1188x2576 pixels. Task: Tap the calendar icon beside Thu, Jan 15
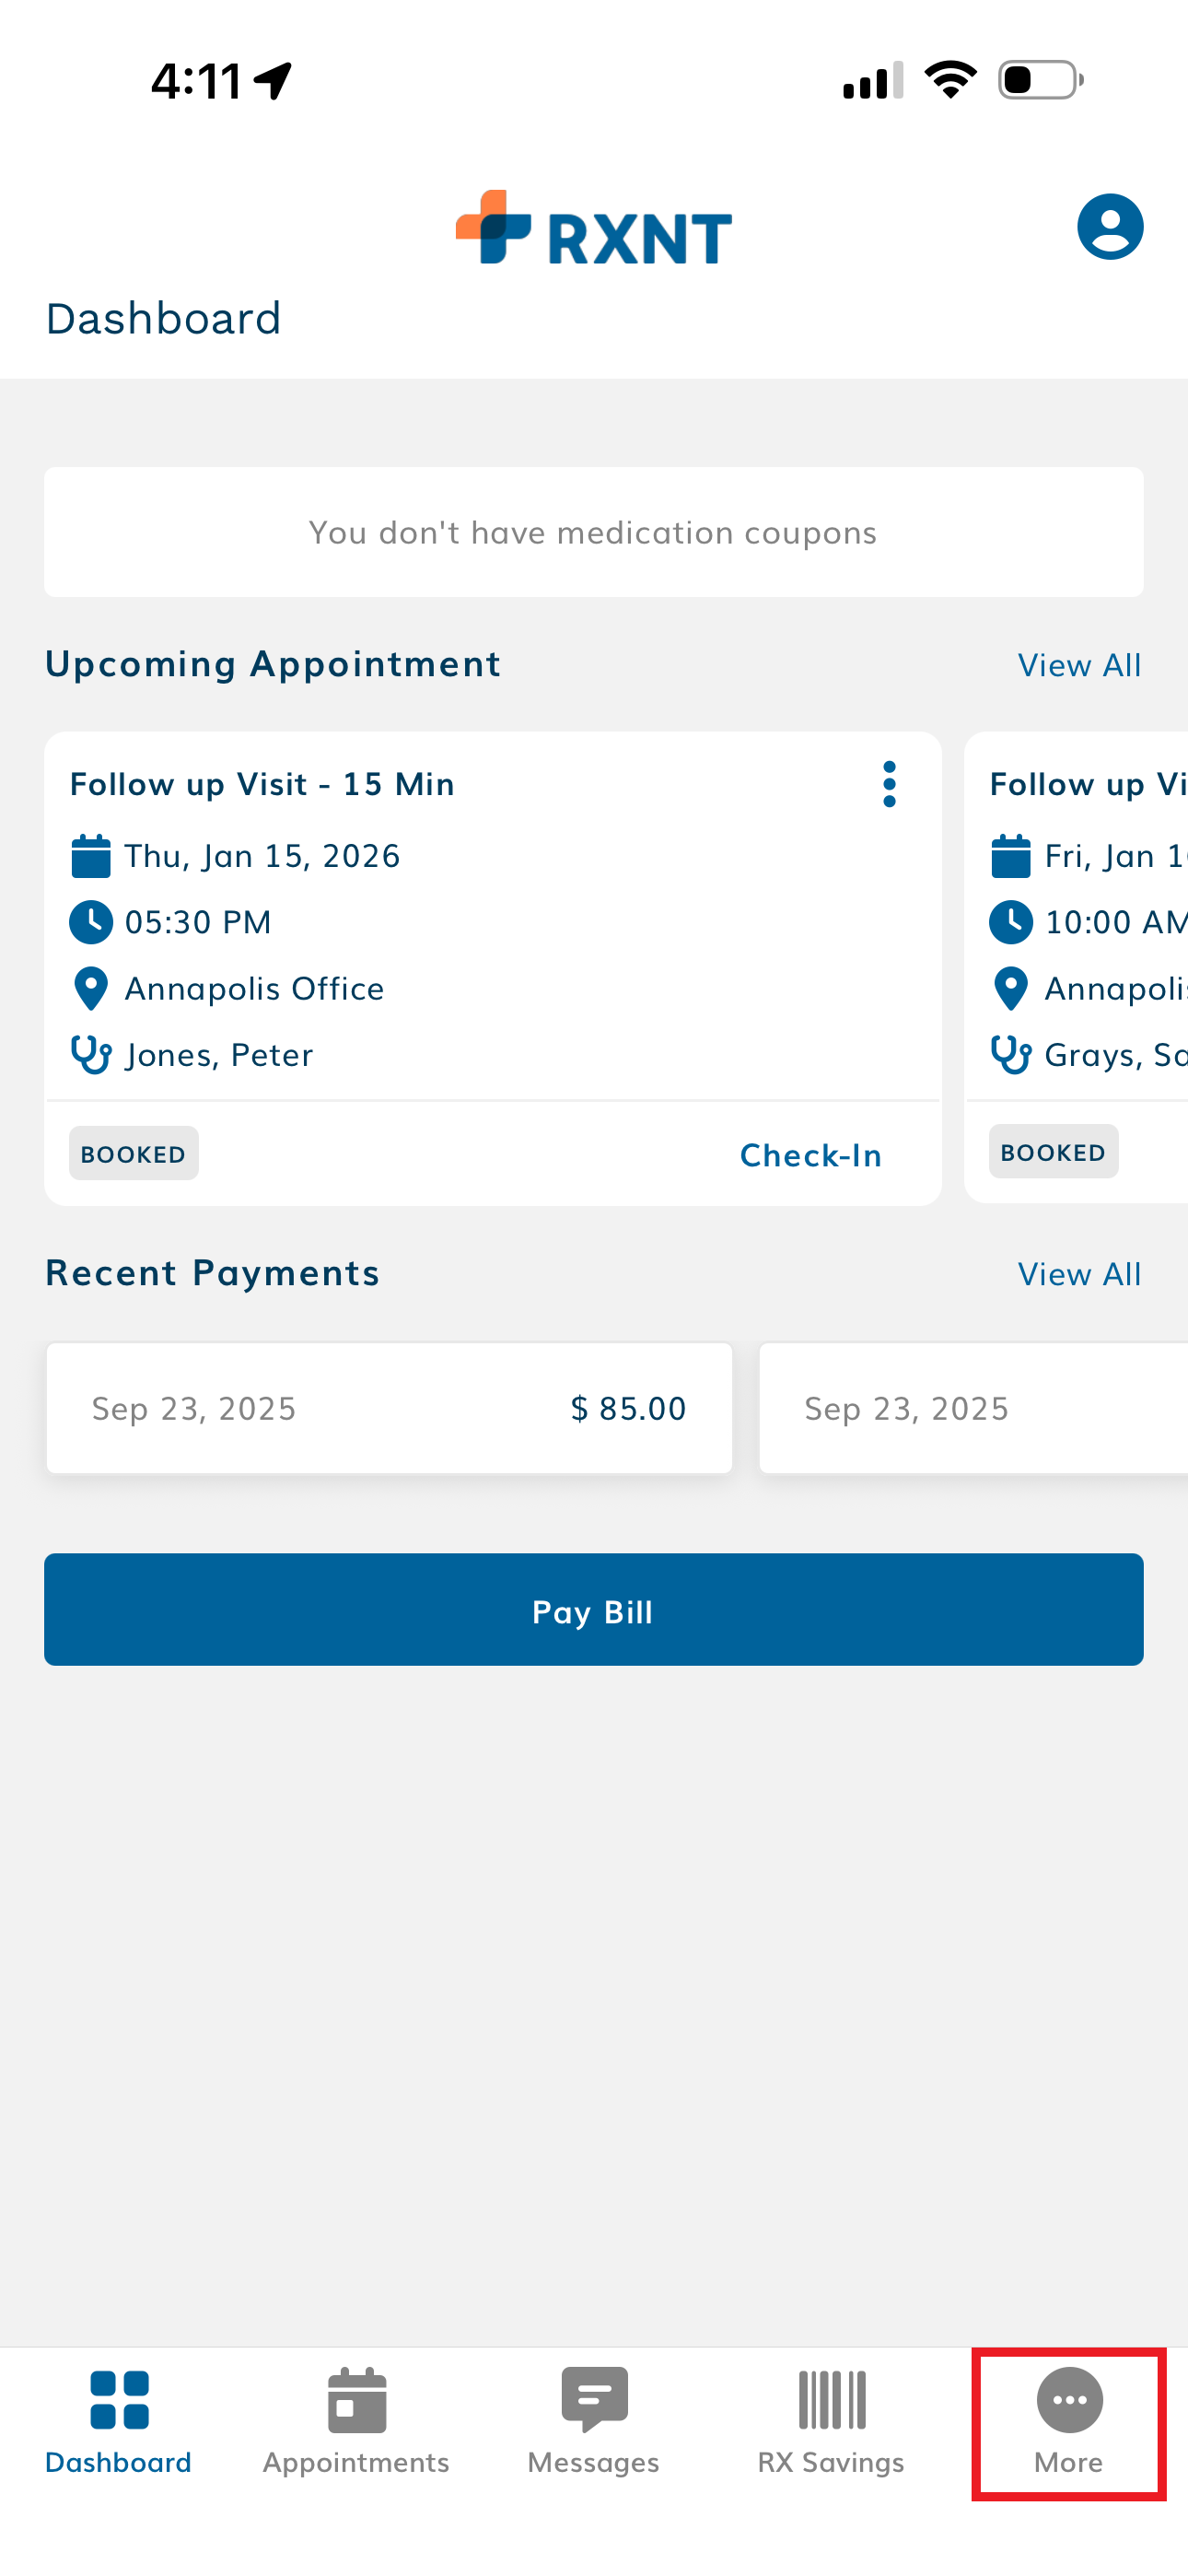[91, 856]
